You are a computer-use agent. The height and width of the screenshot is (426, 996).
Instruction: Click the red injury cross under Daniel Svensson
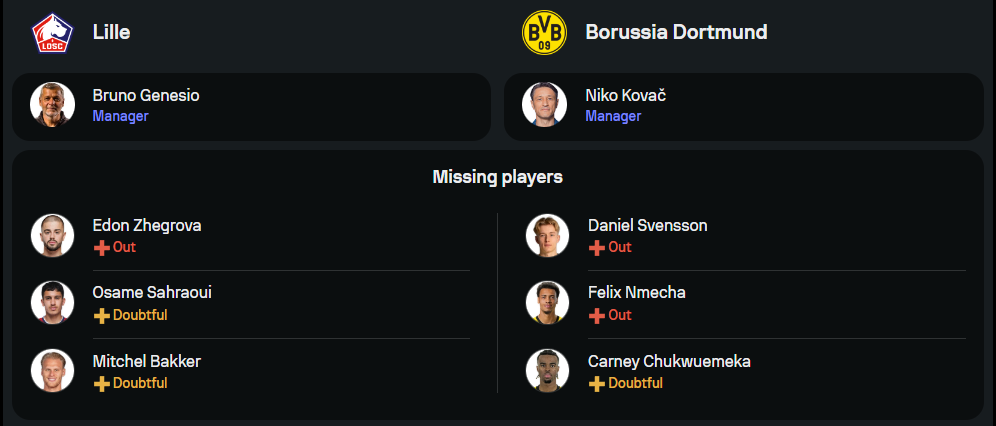(597, 247)
